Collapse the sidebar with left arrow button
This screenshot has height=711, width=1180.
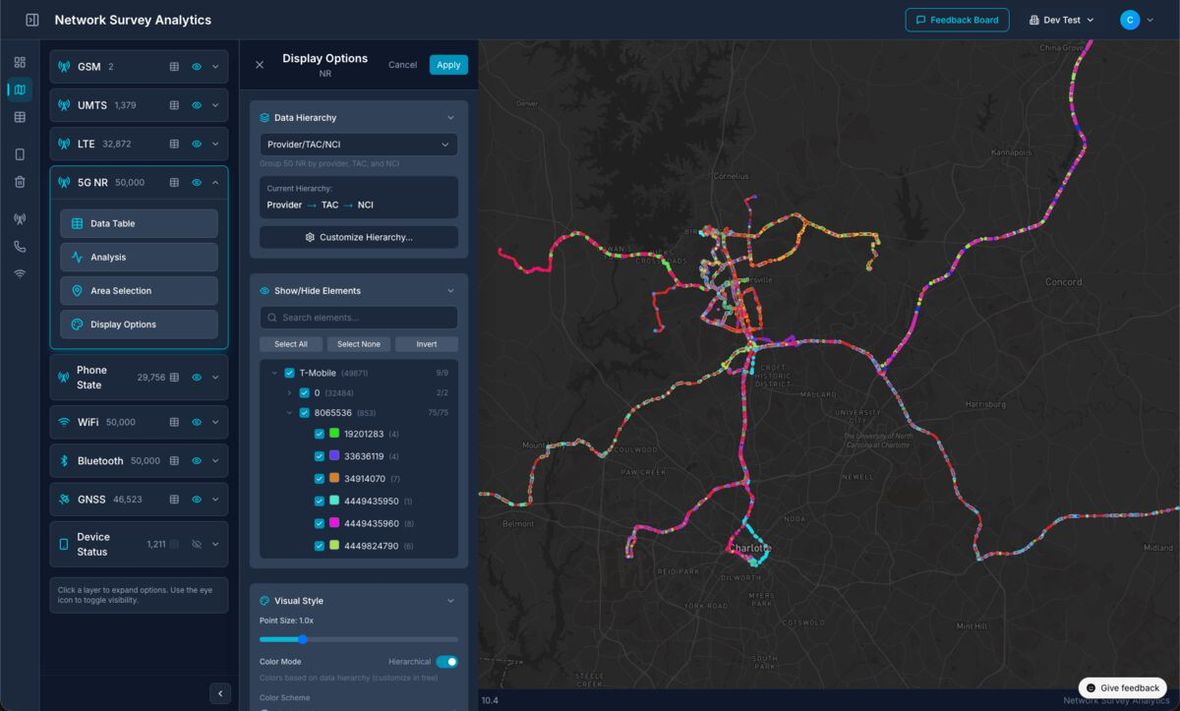coord(220,693)
